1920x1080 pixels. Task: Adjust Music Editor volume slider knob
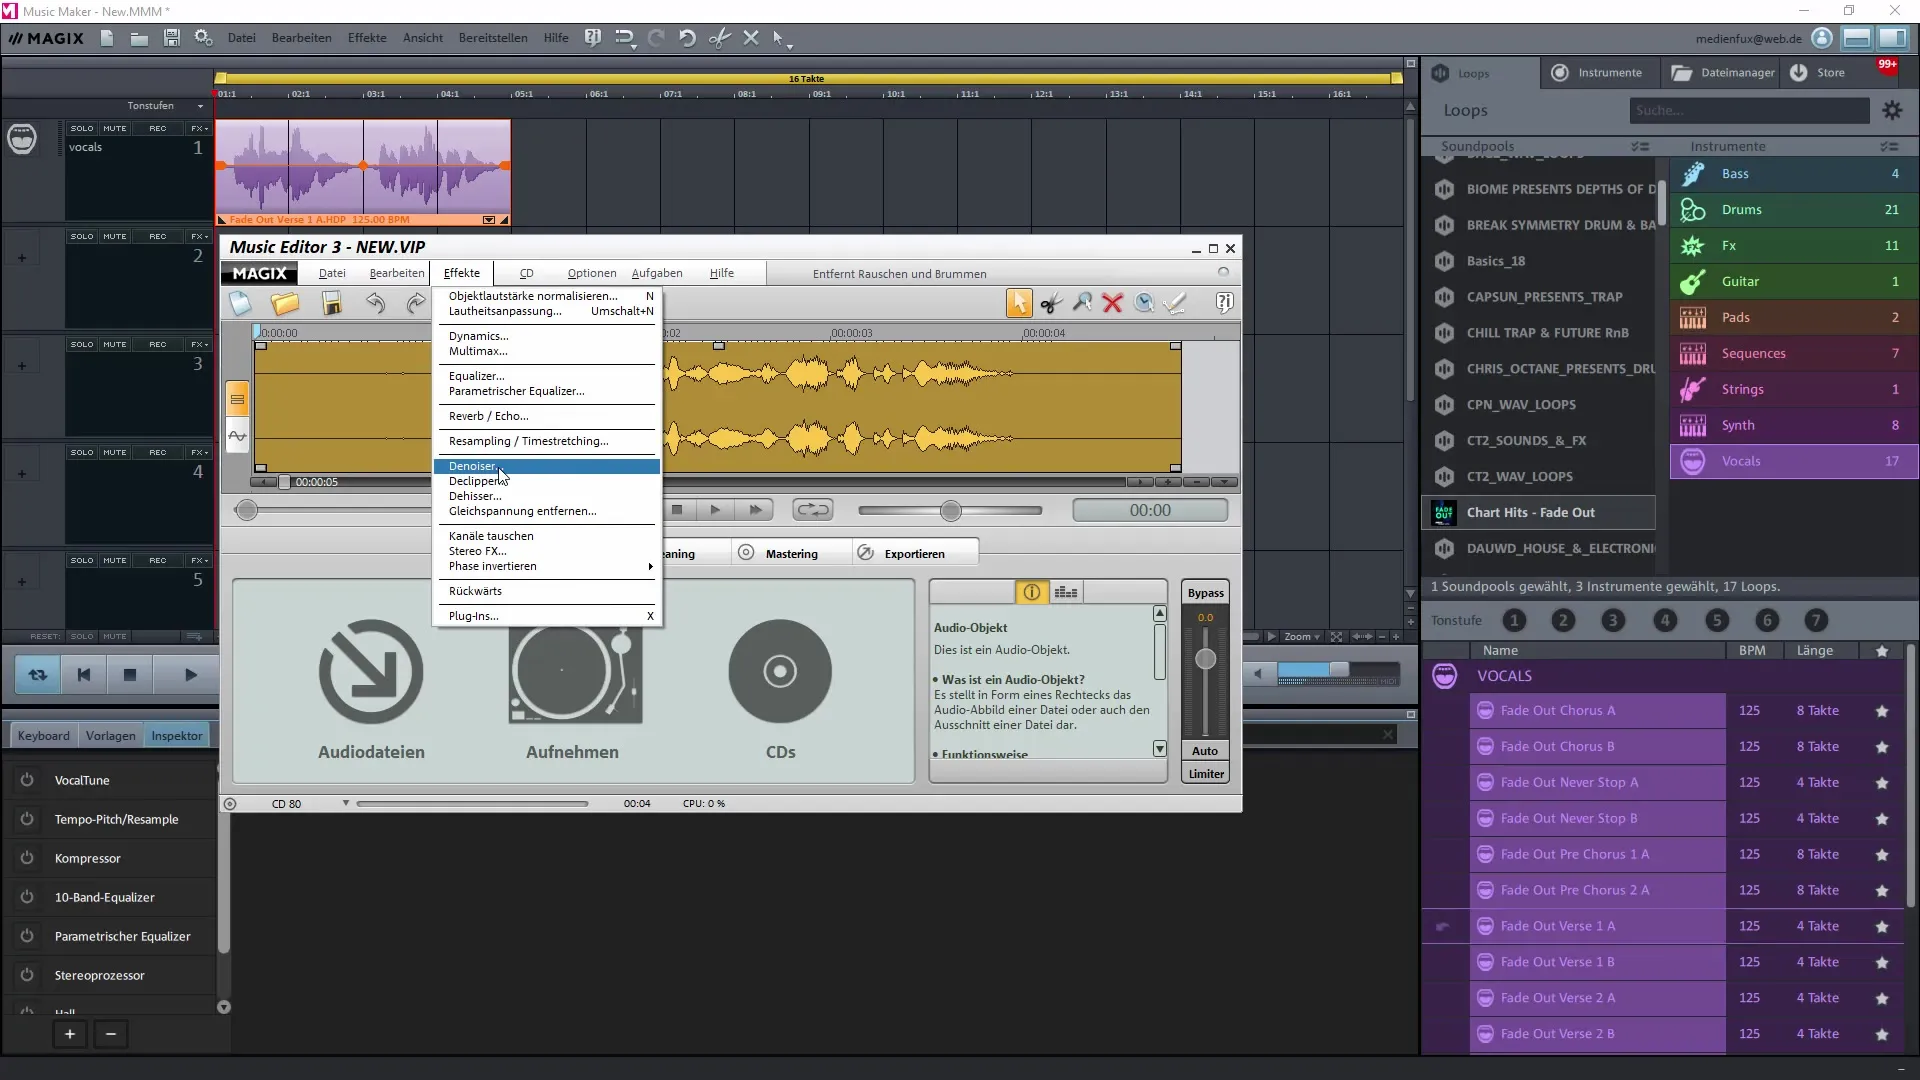950,511
